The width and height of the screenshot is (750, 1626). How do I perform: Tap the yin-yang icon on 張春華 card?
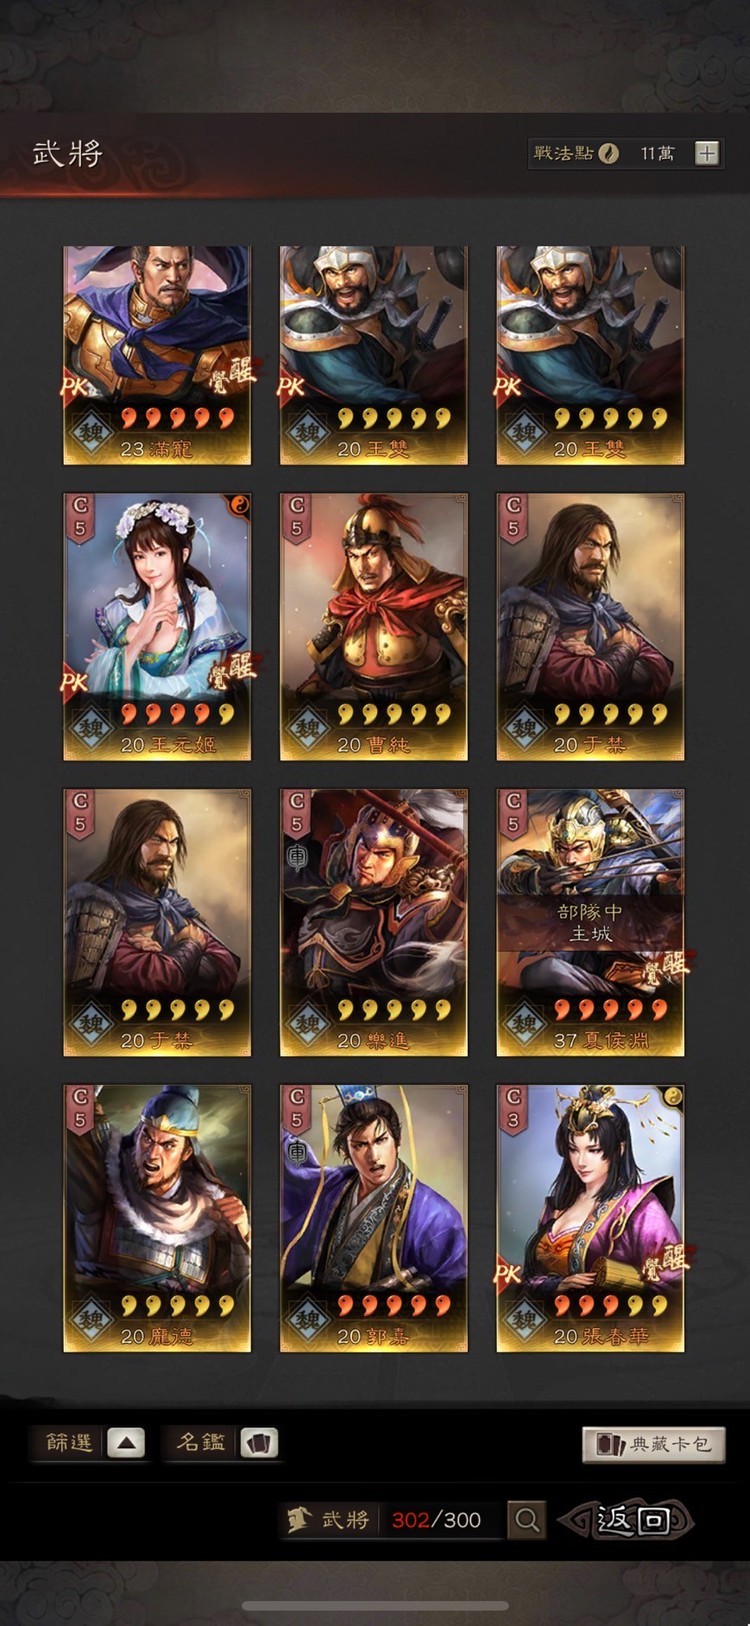[673, 1096]
